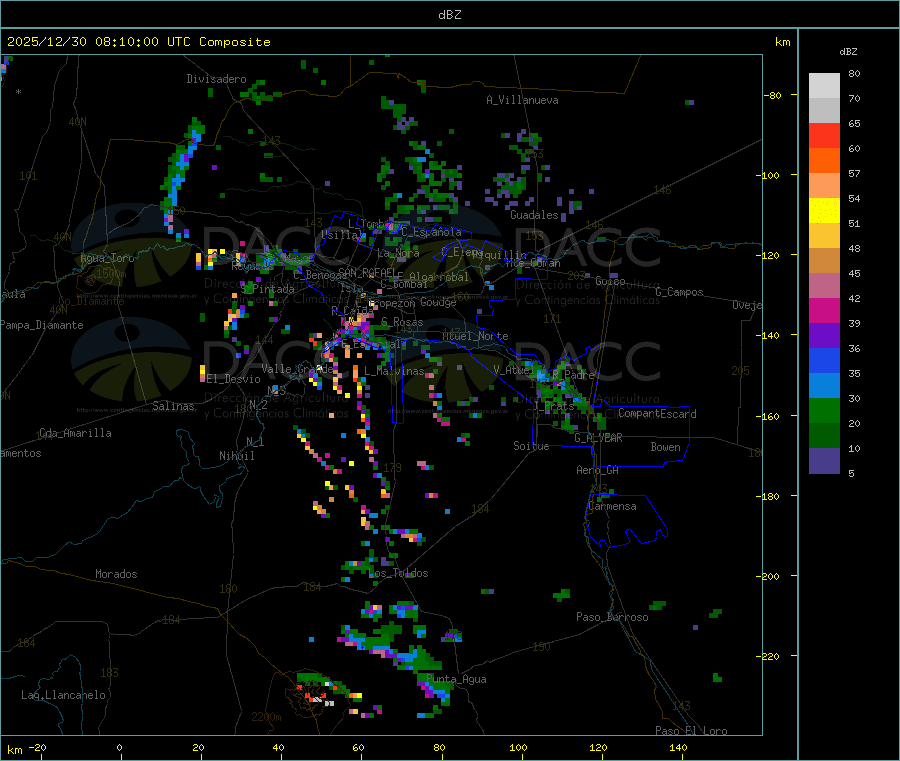
Task: Click the 60 km bottom axis tick
Action: [359, 747]
